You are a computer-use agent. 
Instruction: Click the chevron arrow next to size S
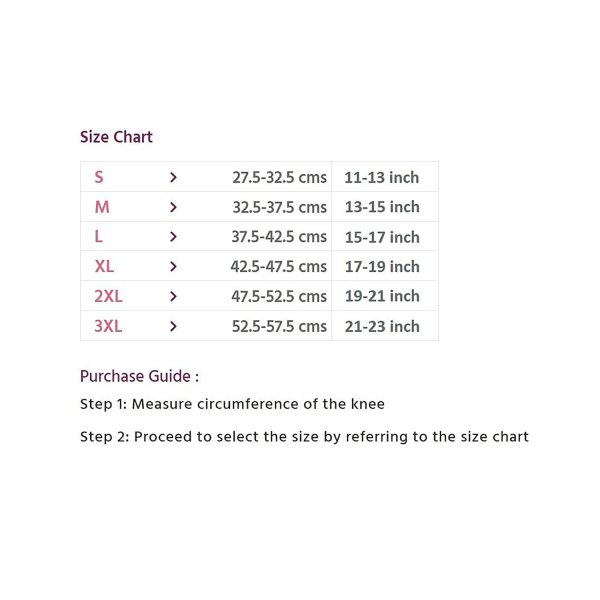173,177
